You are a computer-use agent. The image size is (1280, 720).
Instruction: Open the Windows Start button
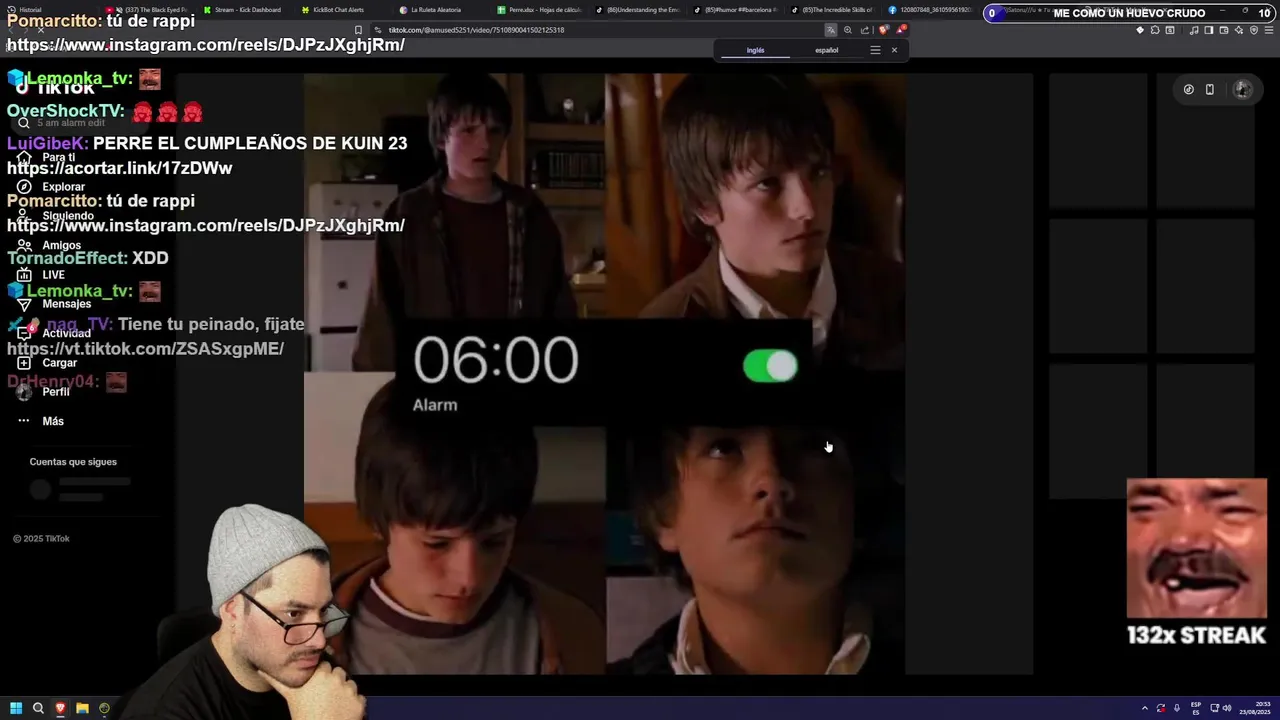(x=16, y=708)
